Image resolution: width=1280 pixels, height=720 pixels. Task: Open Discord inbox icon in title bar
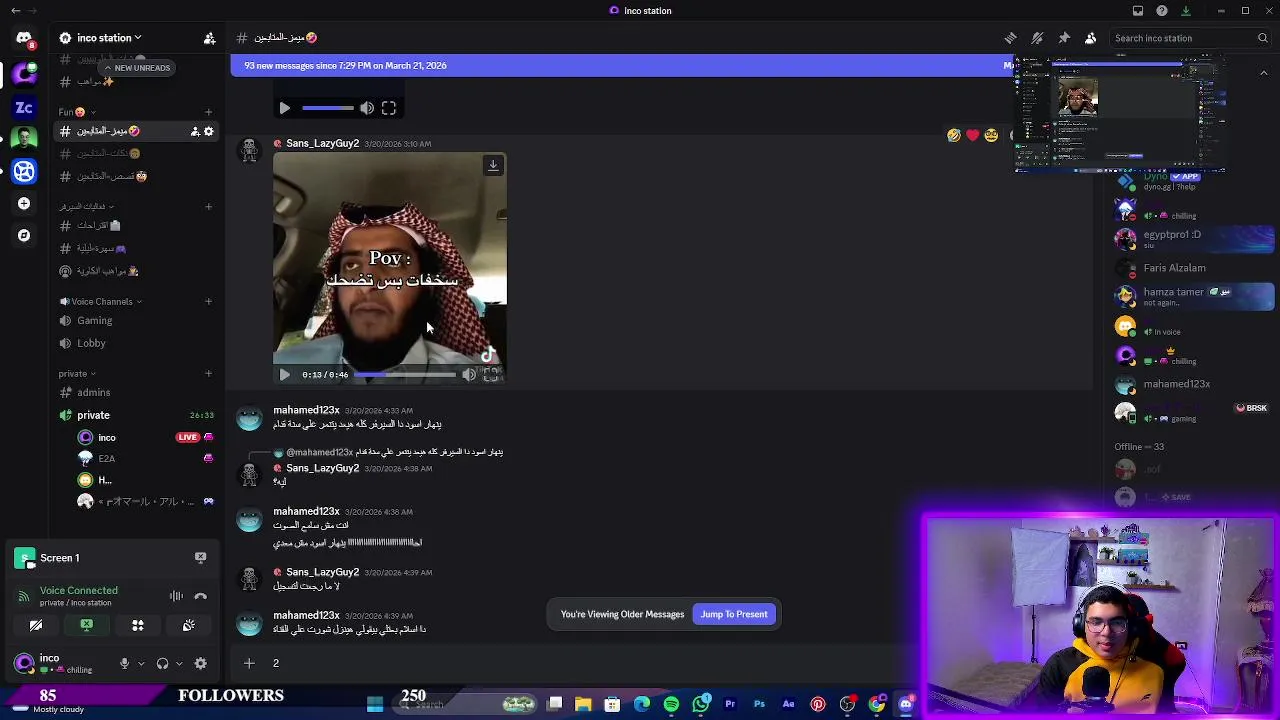[x=1138, y=11]
